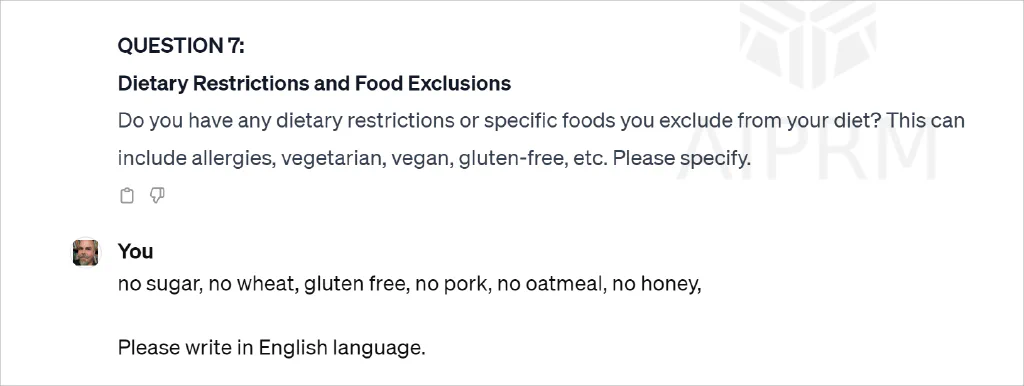Click the user profile avatar photo
The width and height of the screenshot is (1024, 386).
point(86,252)
